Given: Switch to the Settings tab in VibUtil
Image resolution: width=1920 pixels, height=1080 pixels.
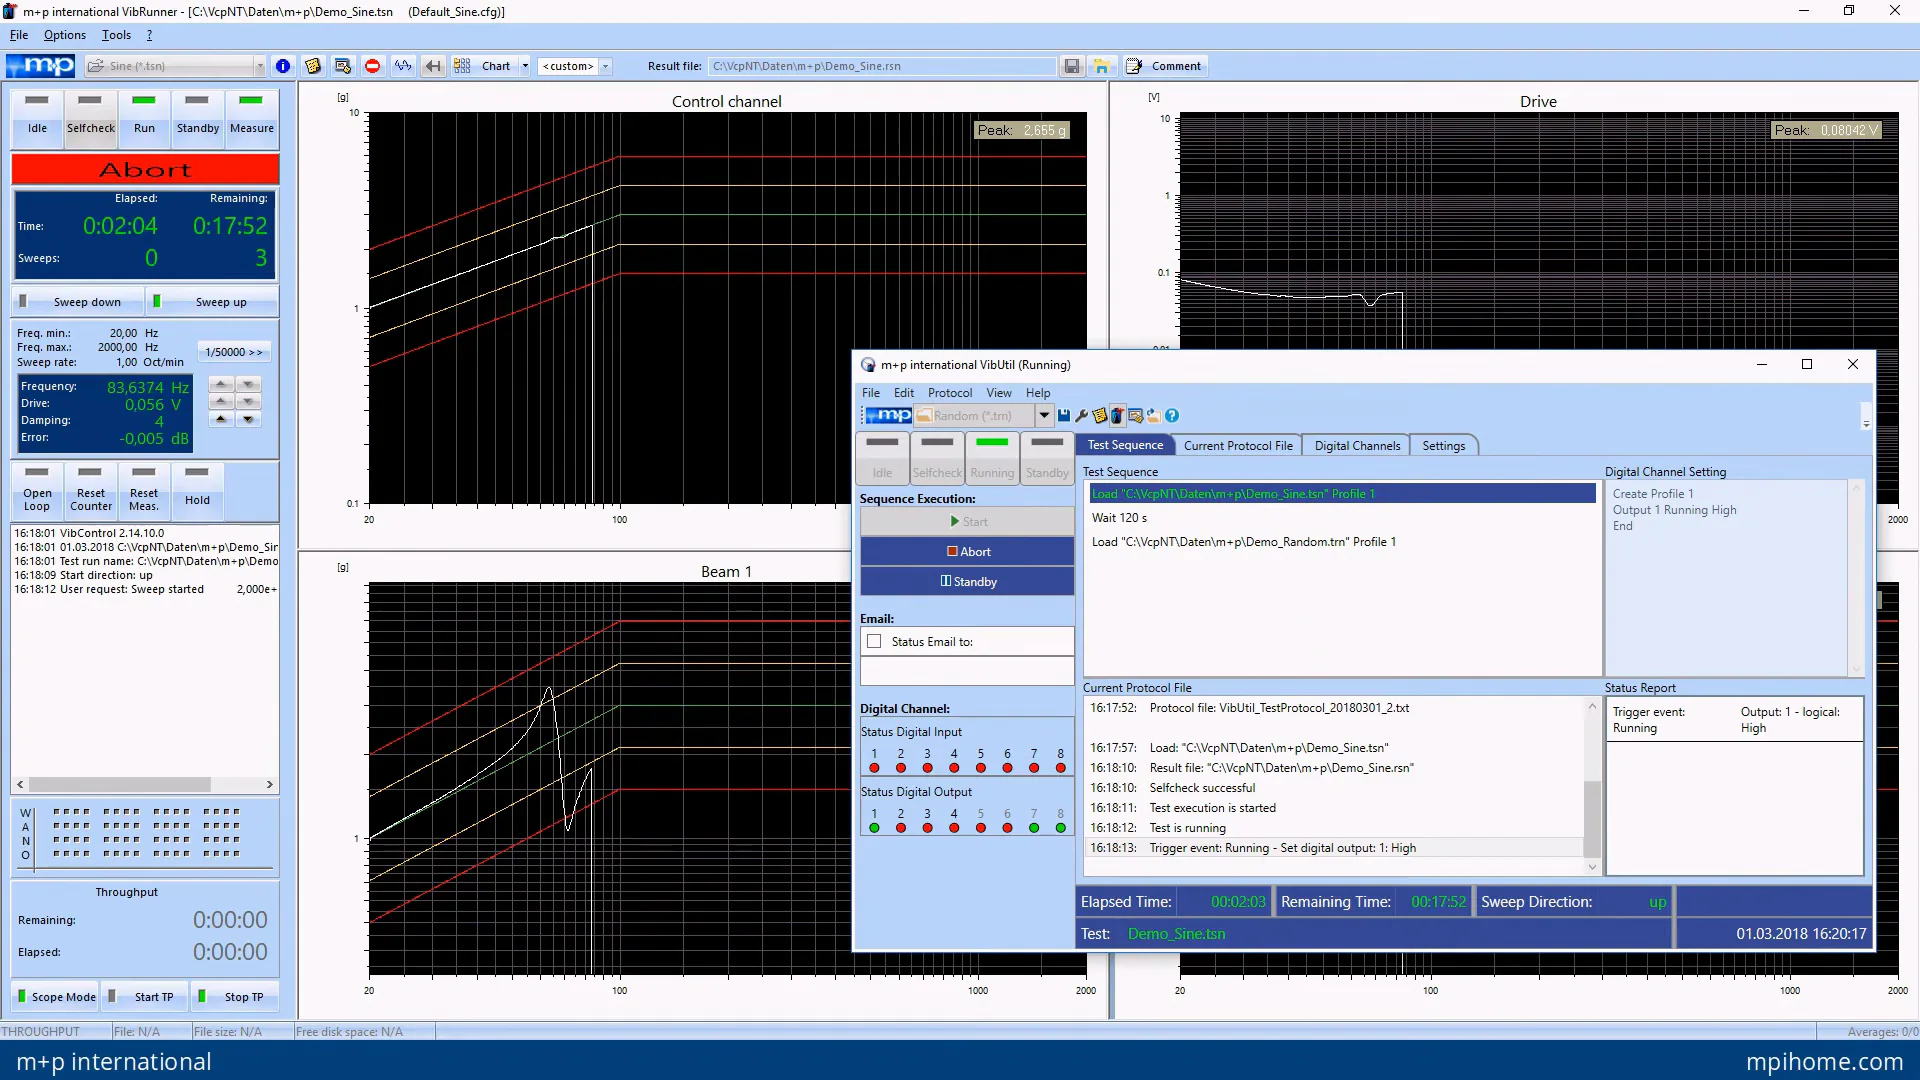Looking at the screenshot, I should (1443, 446).
